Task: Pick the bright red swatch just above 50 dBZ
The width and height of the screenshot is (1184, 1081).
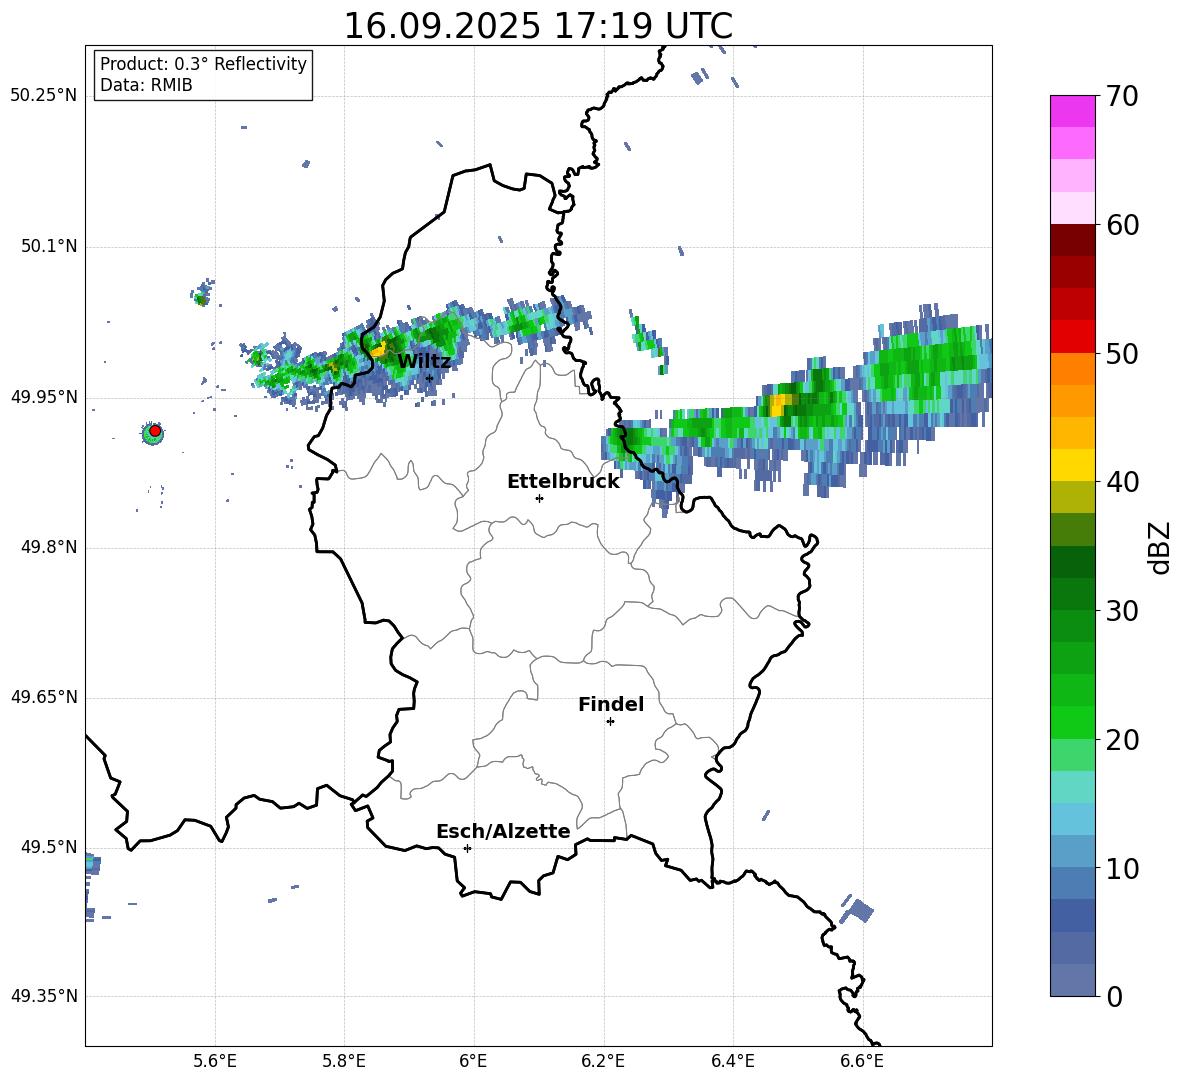Action: (x=1072, y=337)
